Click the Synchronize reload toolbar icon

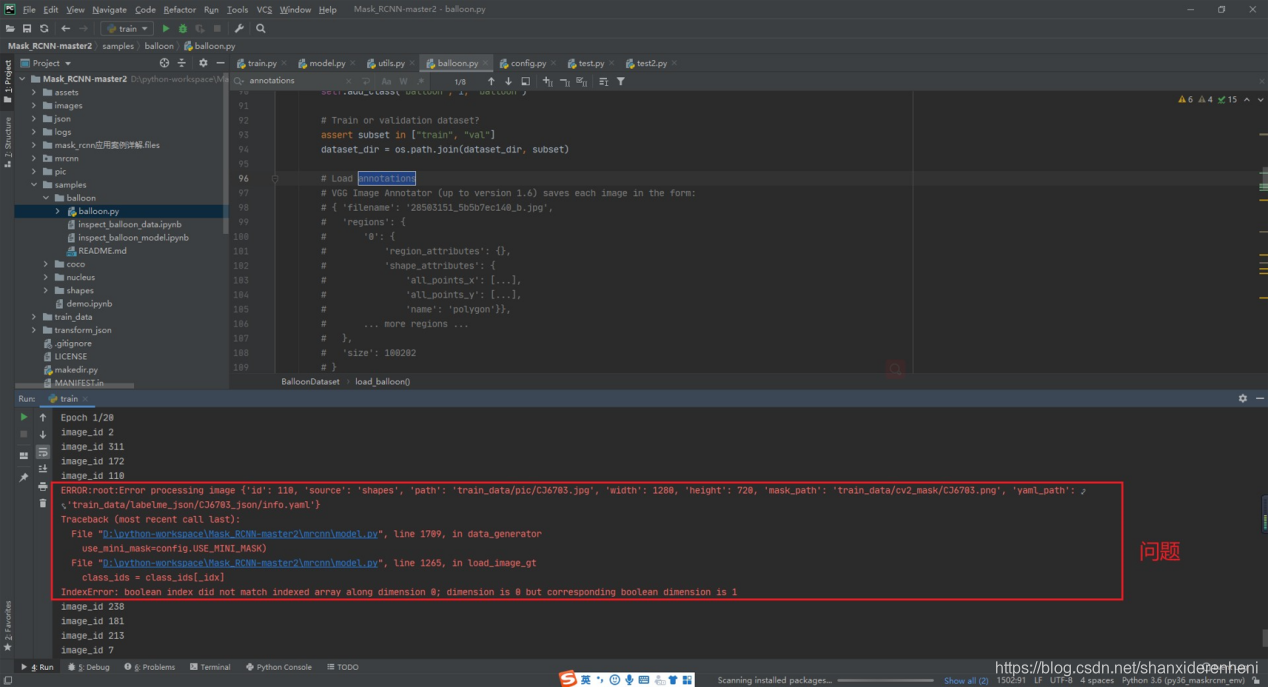click(44, 29)
